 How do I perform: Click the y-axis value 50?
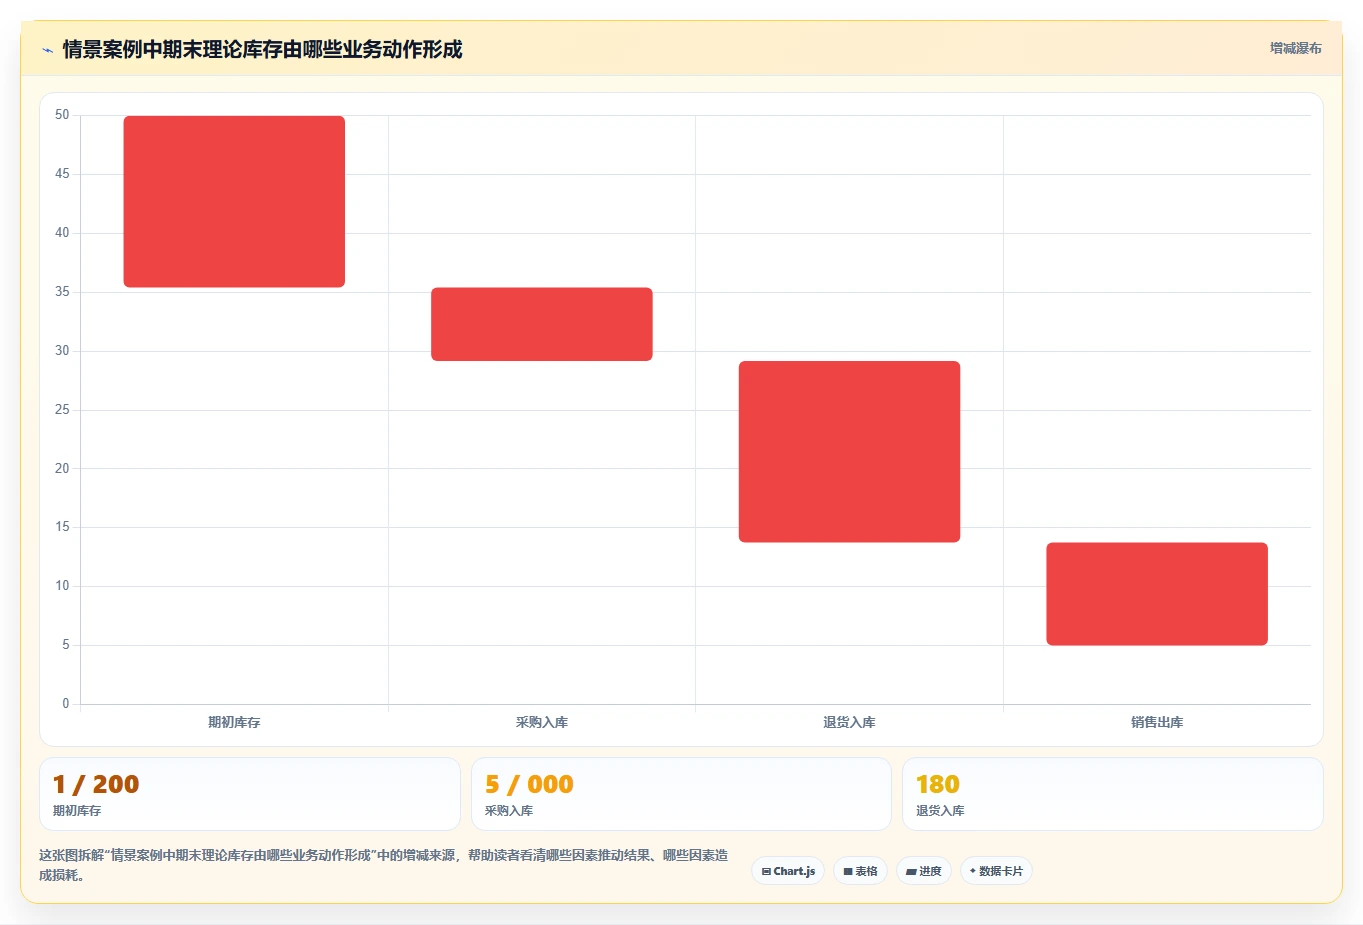pos(62,115)
